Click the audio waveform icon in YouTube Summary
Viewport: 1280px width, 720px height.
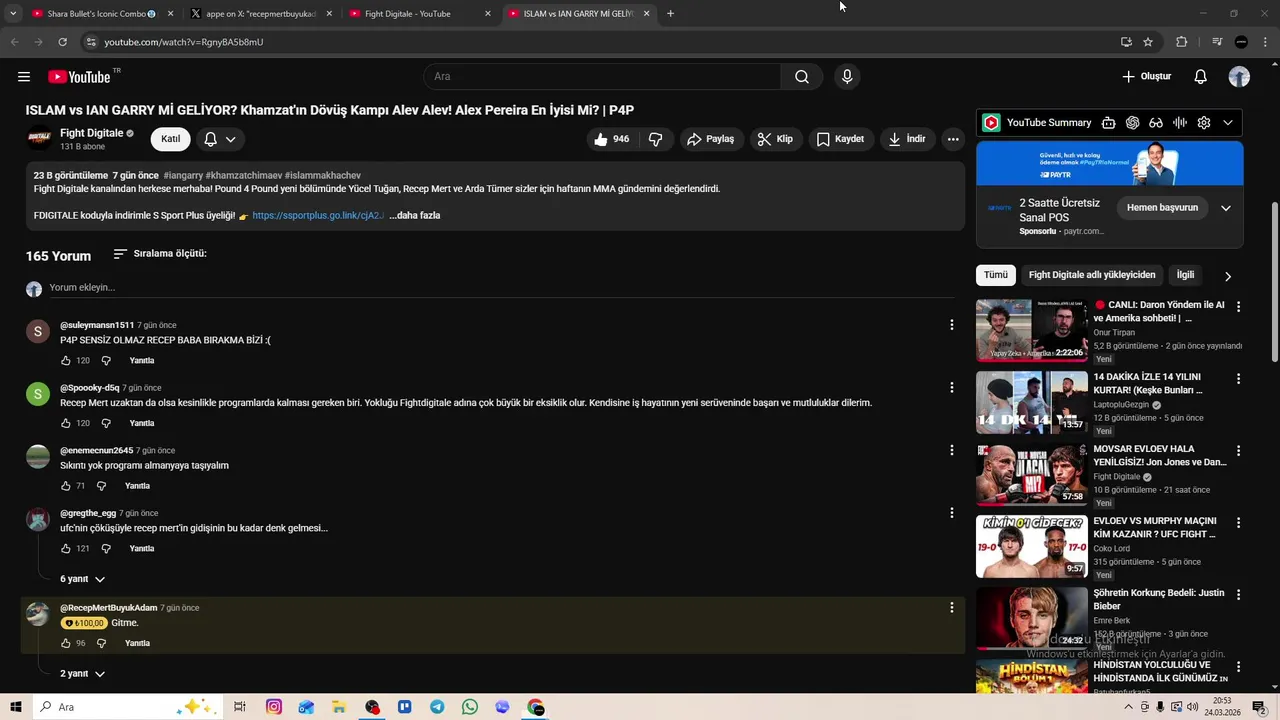coord(1180,123)
